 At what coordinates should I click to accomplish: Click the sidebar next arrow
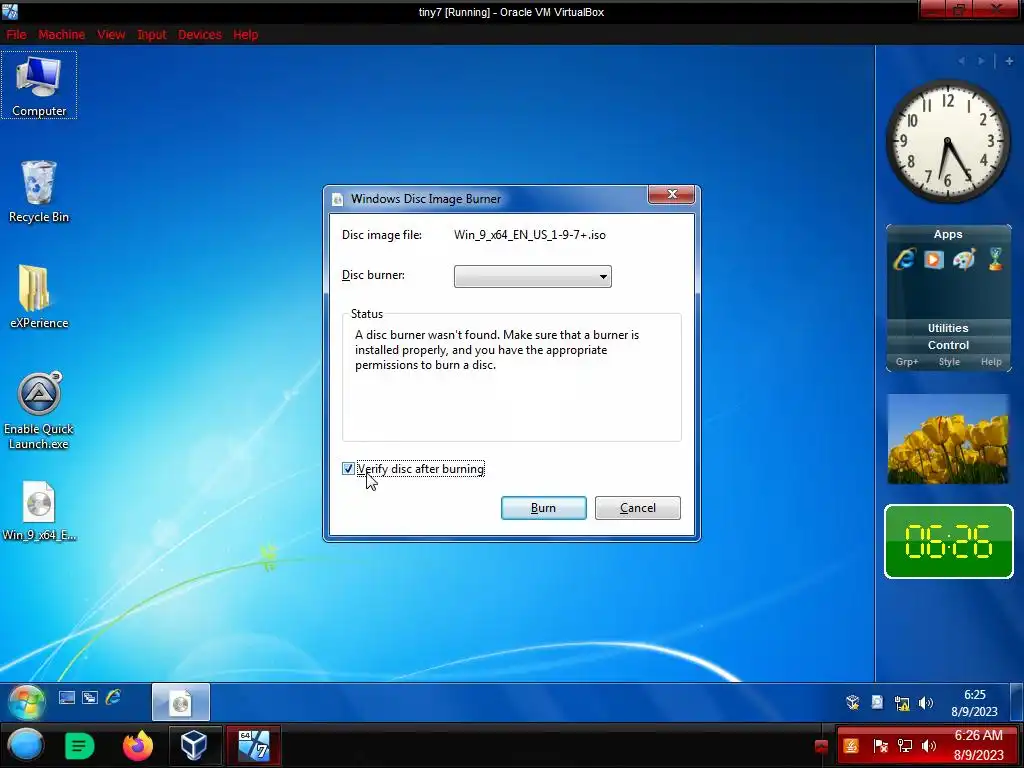coord(981,61)
